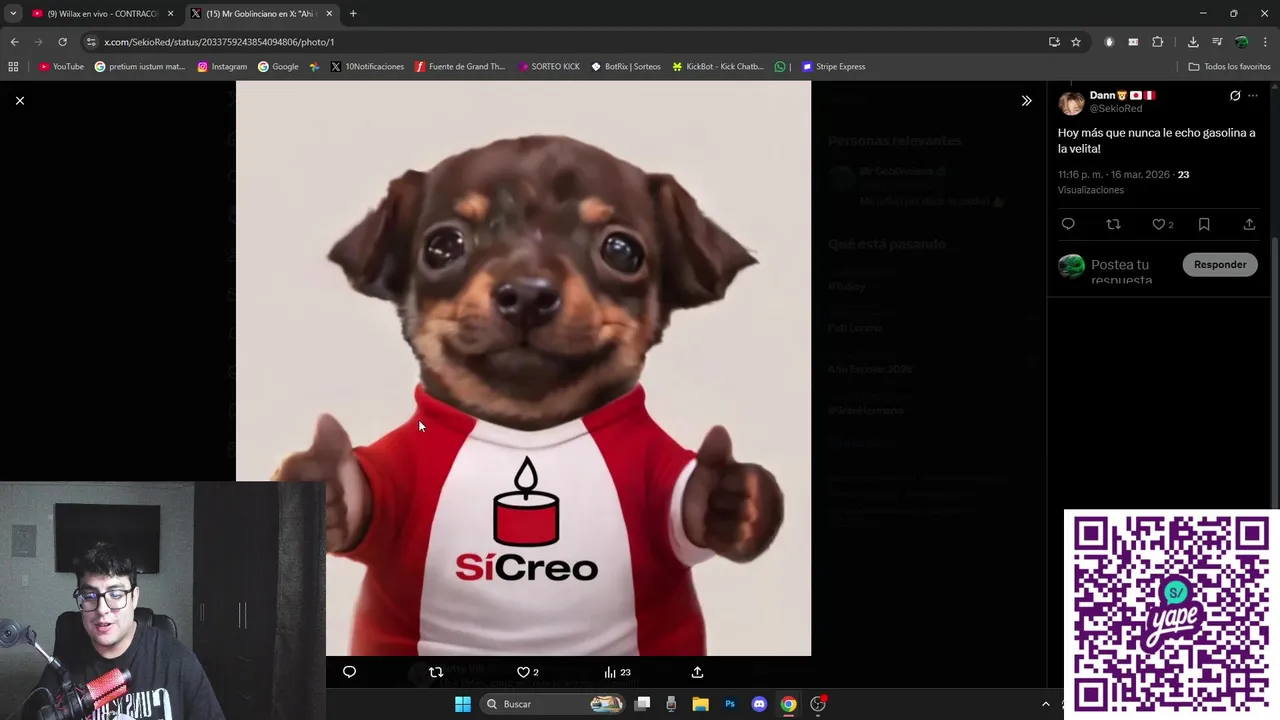Open the @SekioRed handle link
Viewport: 1280px width, 720px height.
(x=1116, y=108)
